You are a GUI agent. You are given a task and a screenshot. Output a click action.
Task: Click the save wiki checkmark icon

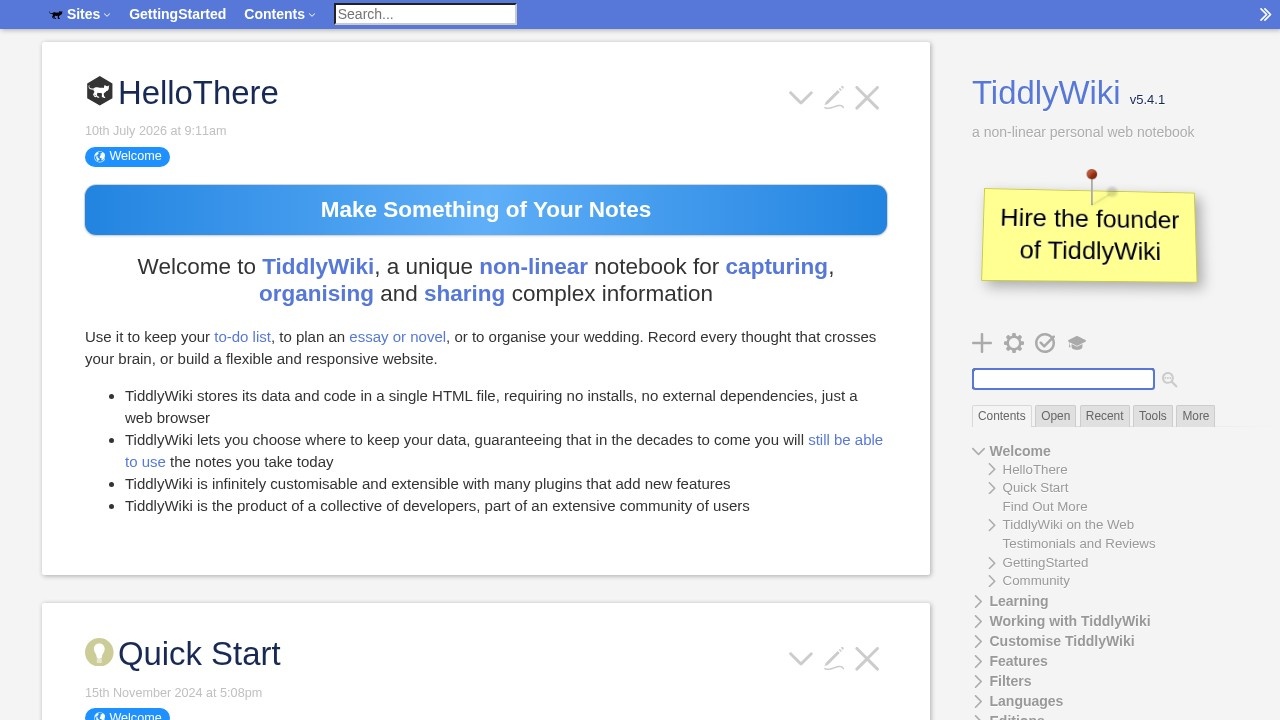point(1045,343)
